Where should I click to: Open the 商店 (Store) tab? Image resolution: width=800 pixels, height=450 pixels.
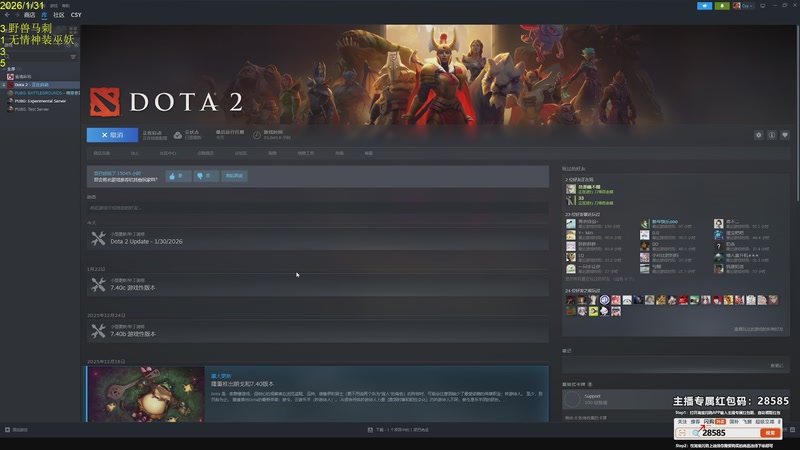point(30,15)
